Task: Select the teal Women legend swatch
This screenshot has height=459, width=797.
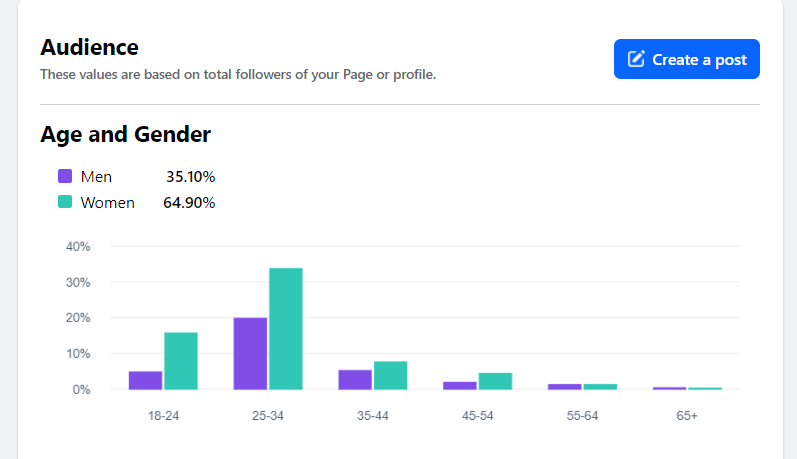Action: point(65,202)
